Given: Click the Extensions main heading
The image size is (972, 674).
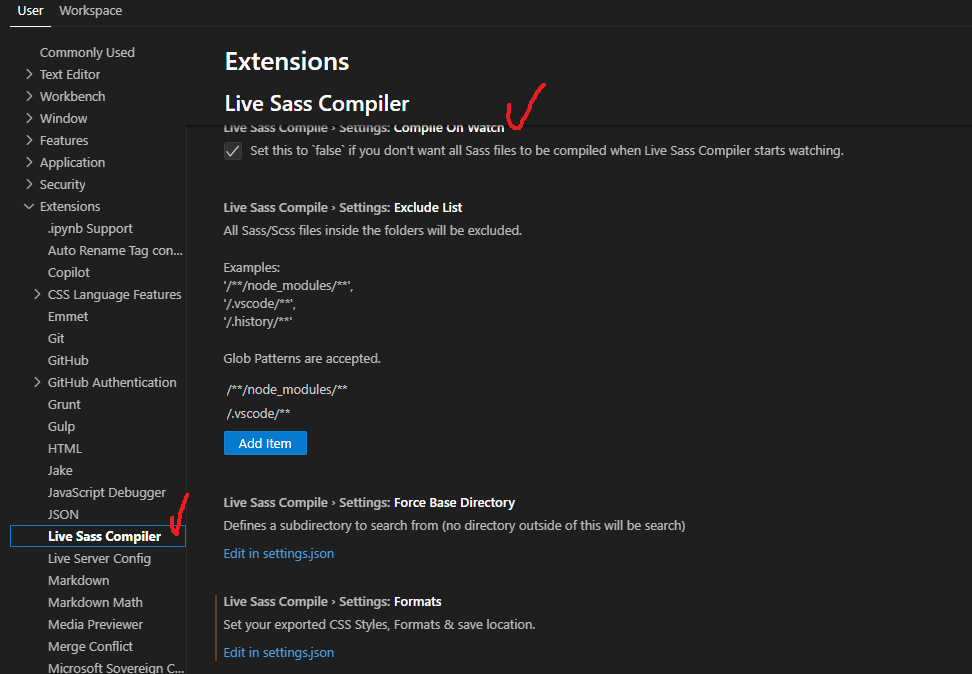Looking at the screenshot, I should coord(287,61).
